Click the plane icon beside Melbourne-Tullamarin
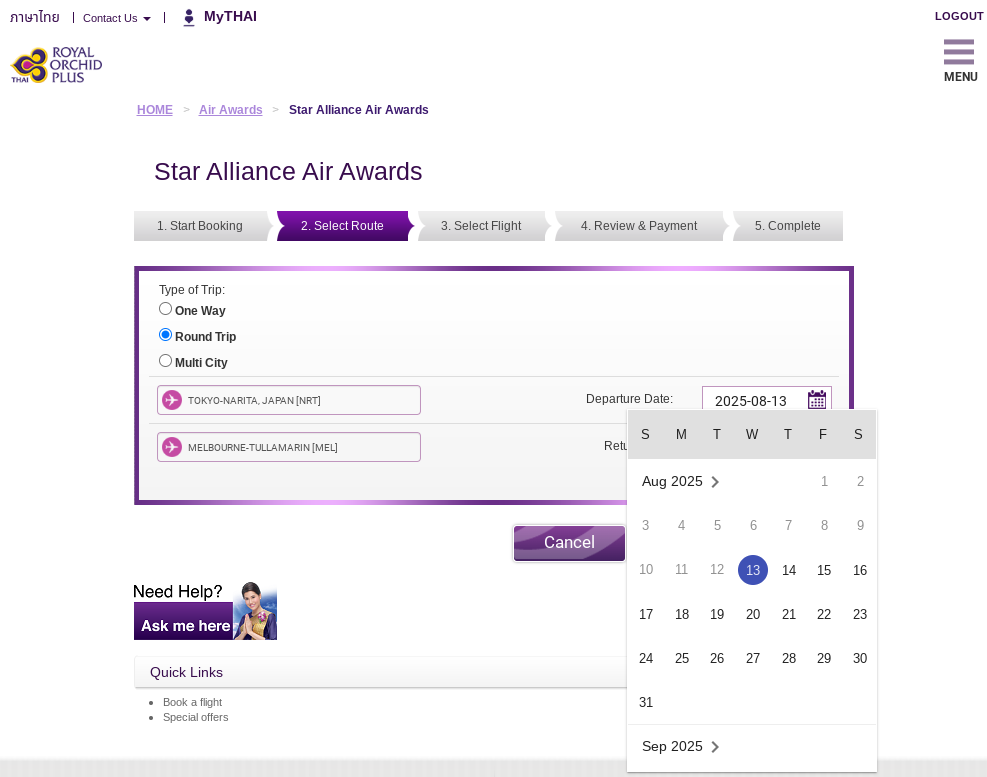987x777 pixels. coord(172,447)
